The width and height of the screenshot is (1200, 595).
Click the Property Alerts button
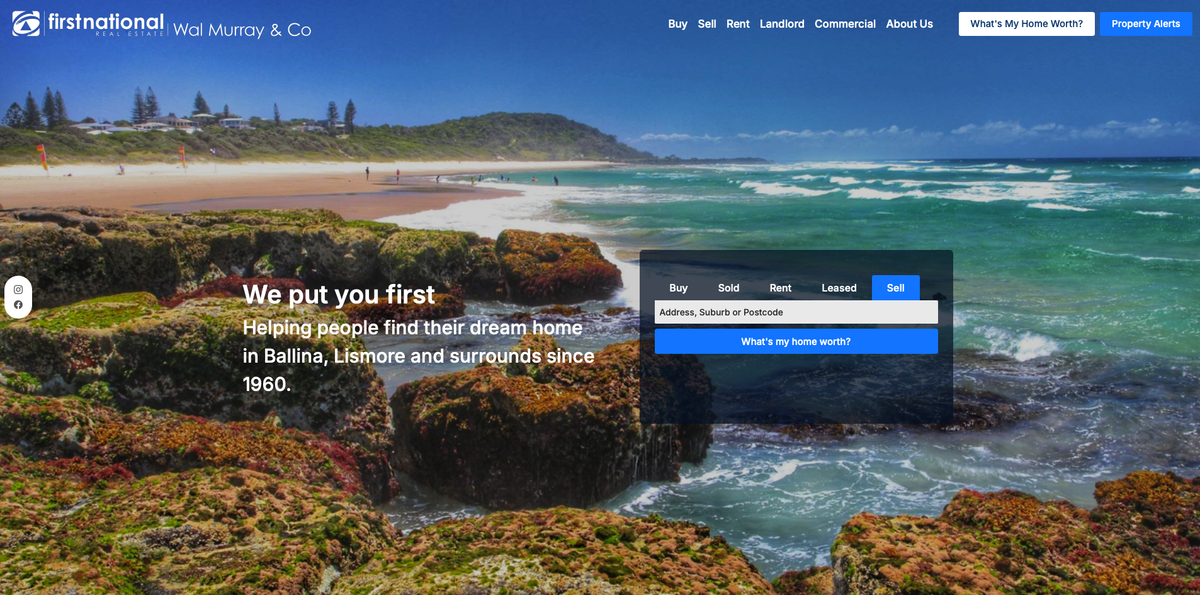pyautogui.click(x=1146, y=24)
